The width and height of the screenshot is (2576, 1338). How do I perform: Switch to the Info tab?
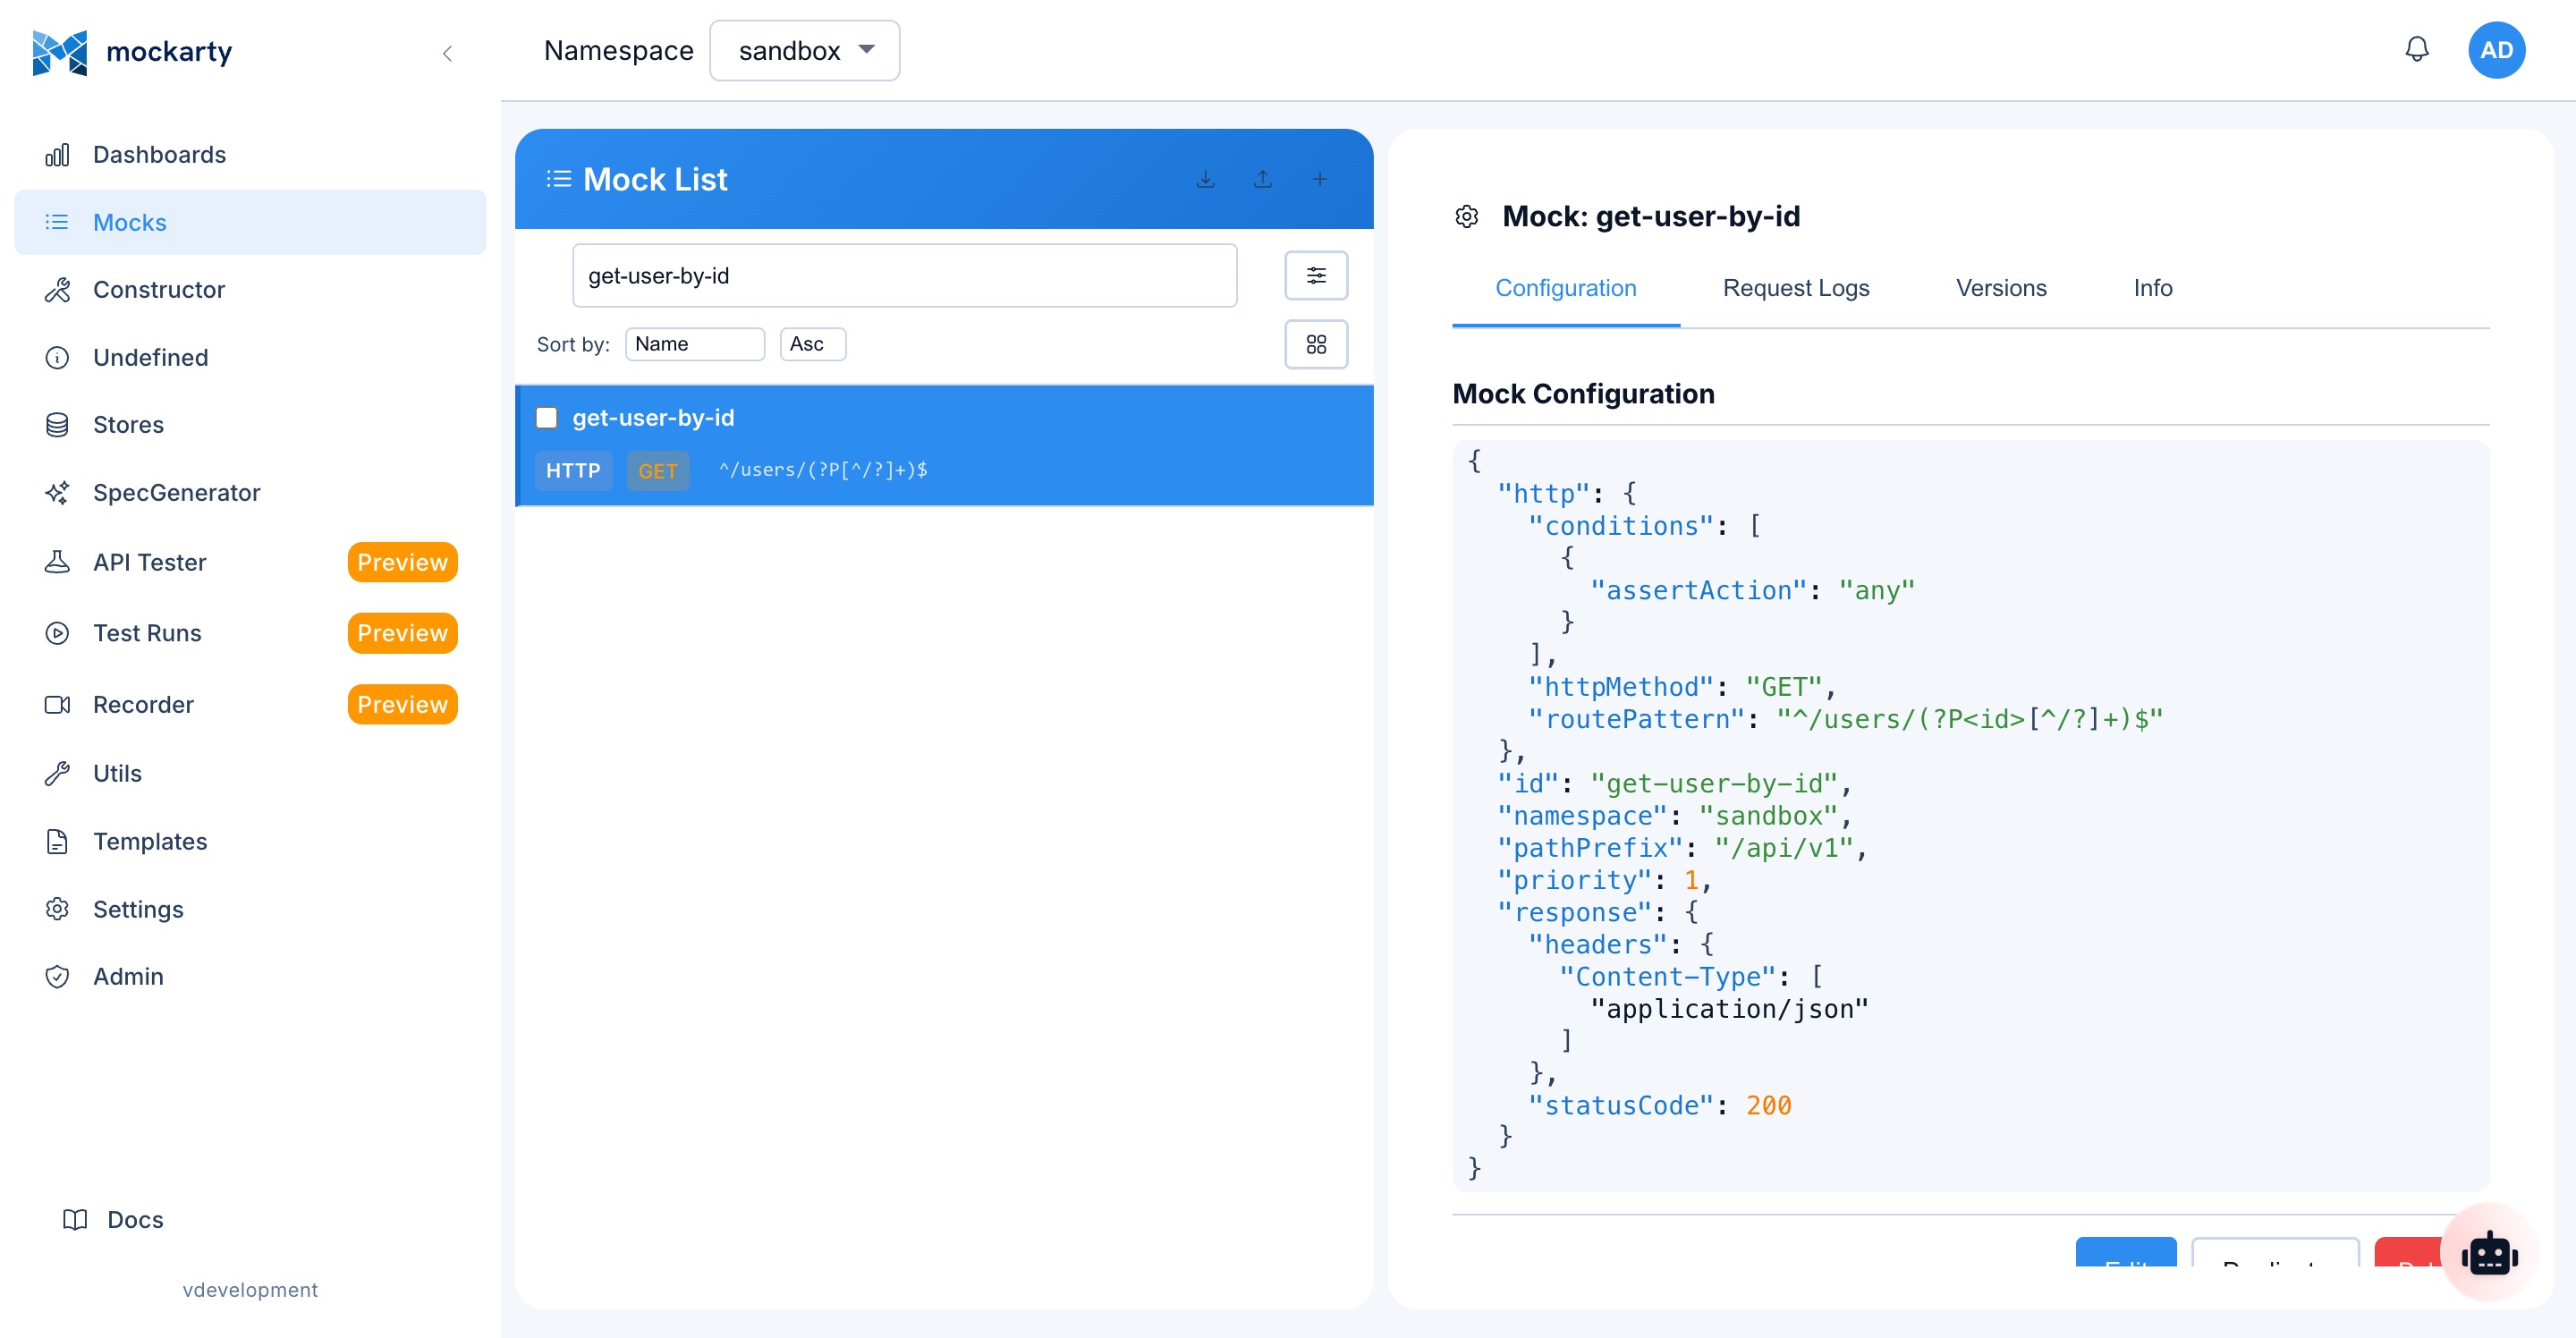point(2152,288)
